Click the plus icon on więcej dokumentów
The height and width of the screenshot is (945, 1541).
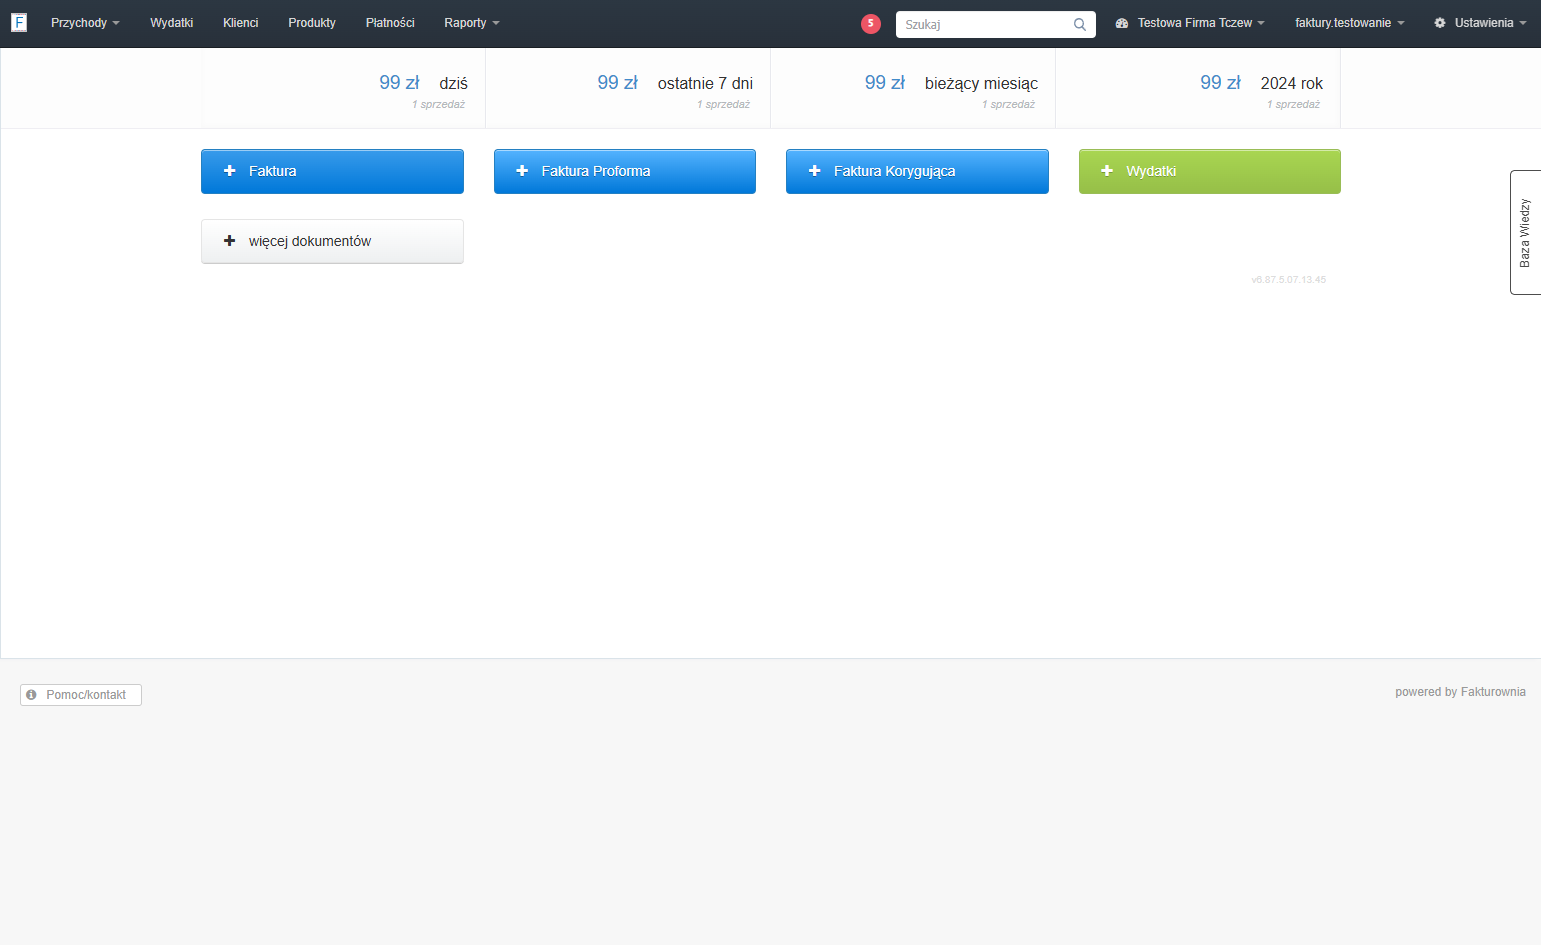229,241
